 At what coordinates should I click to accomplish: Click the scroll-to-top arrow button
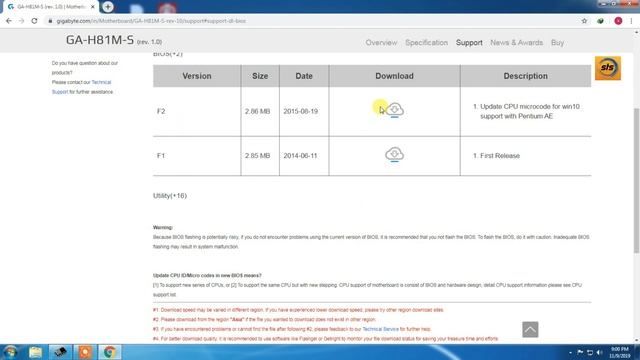coord(530,329)
